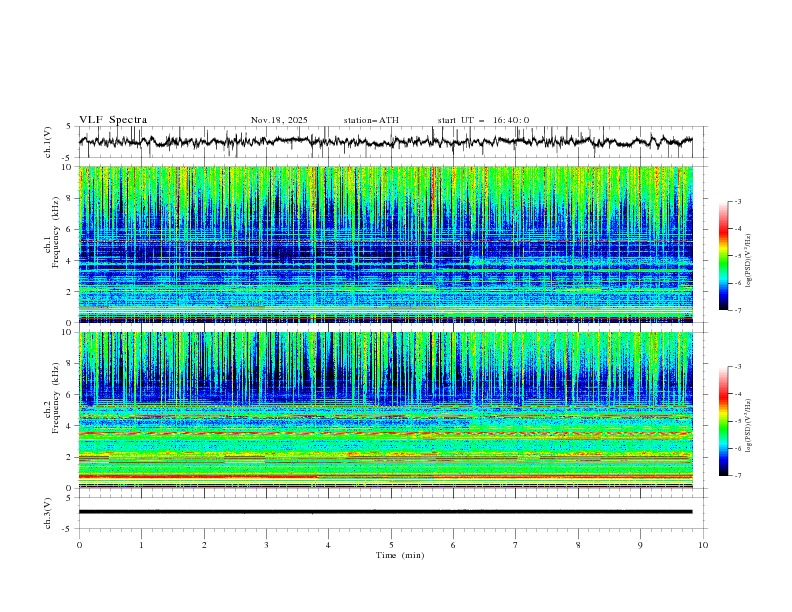
Task: Click the ch.2 spectrogram color bar
Action: pos(723,421)
